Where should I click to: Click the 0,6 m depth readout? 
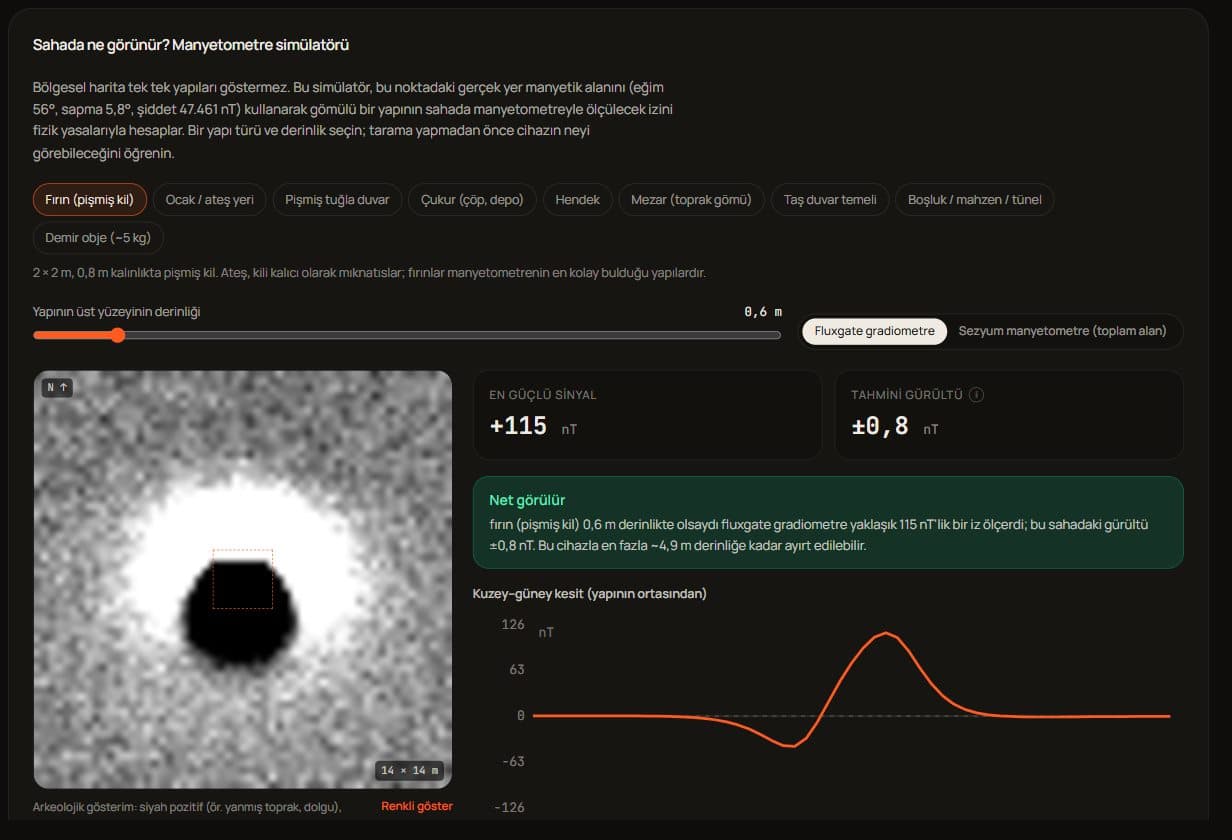(763, 312)
